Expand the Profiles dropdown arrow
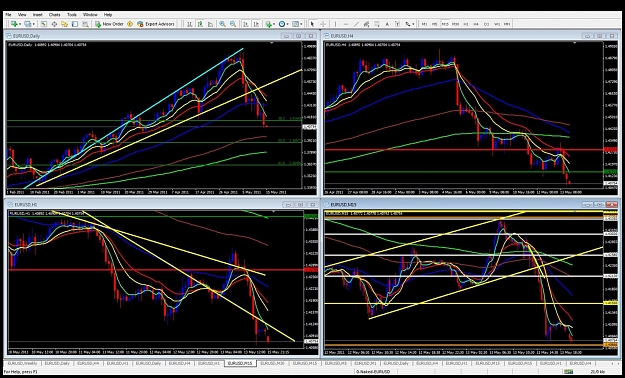This screenshot has width=625, height=378. tap(33, 24)
